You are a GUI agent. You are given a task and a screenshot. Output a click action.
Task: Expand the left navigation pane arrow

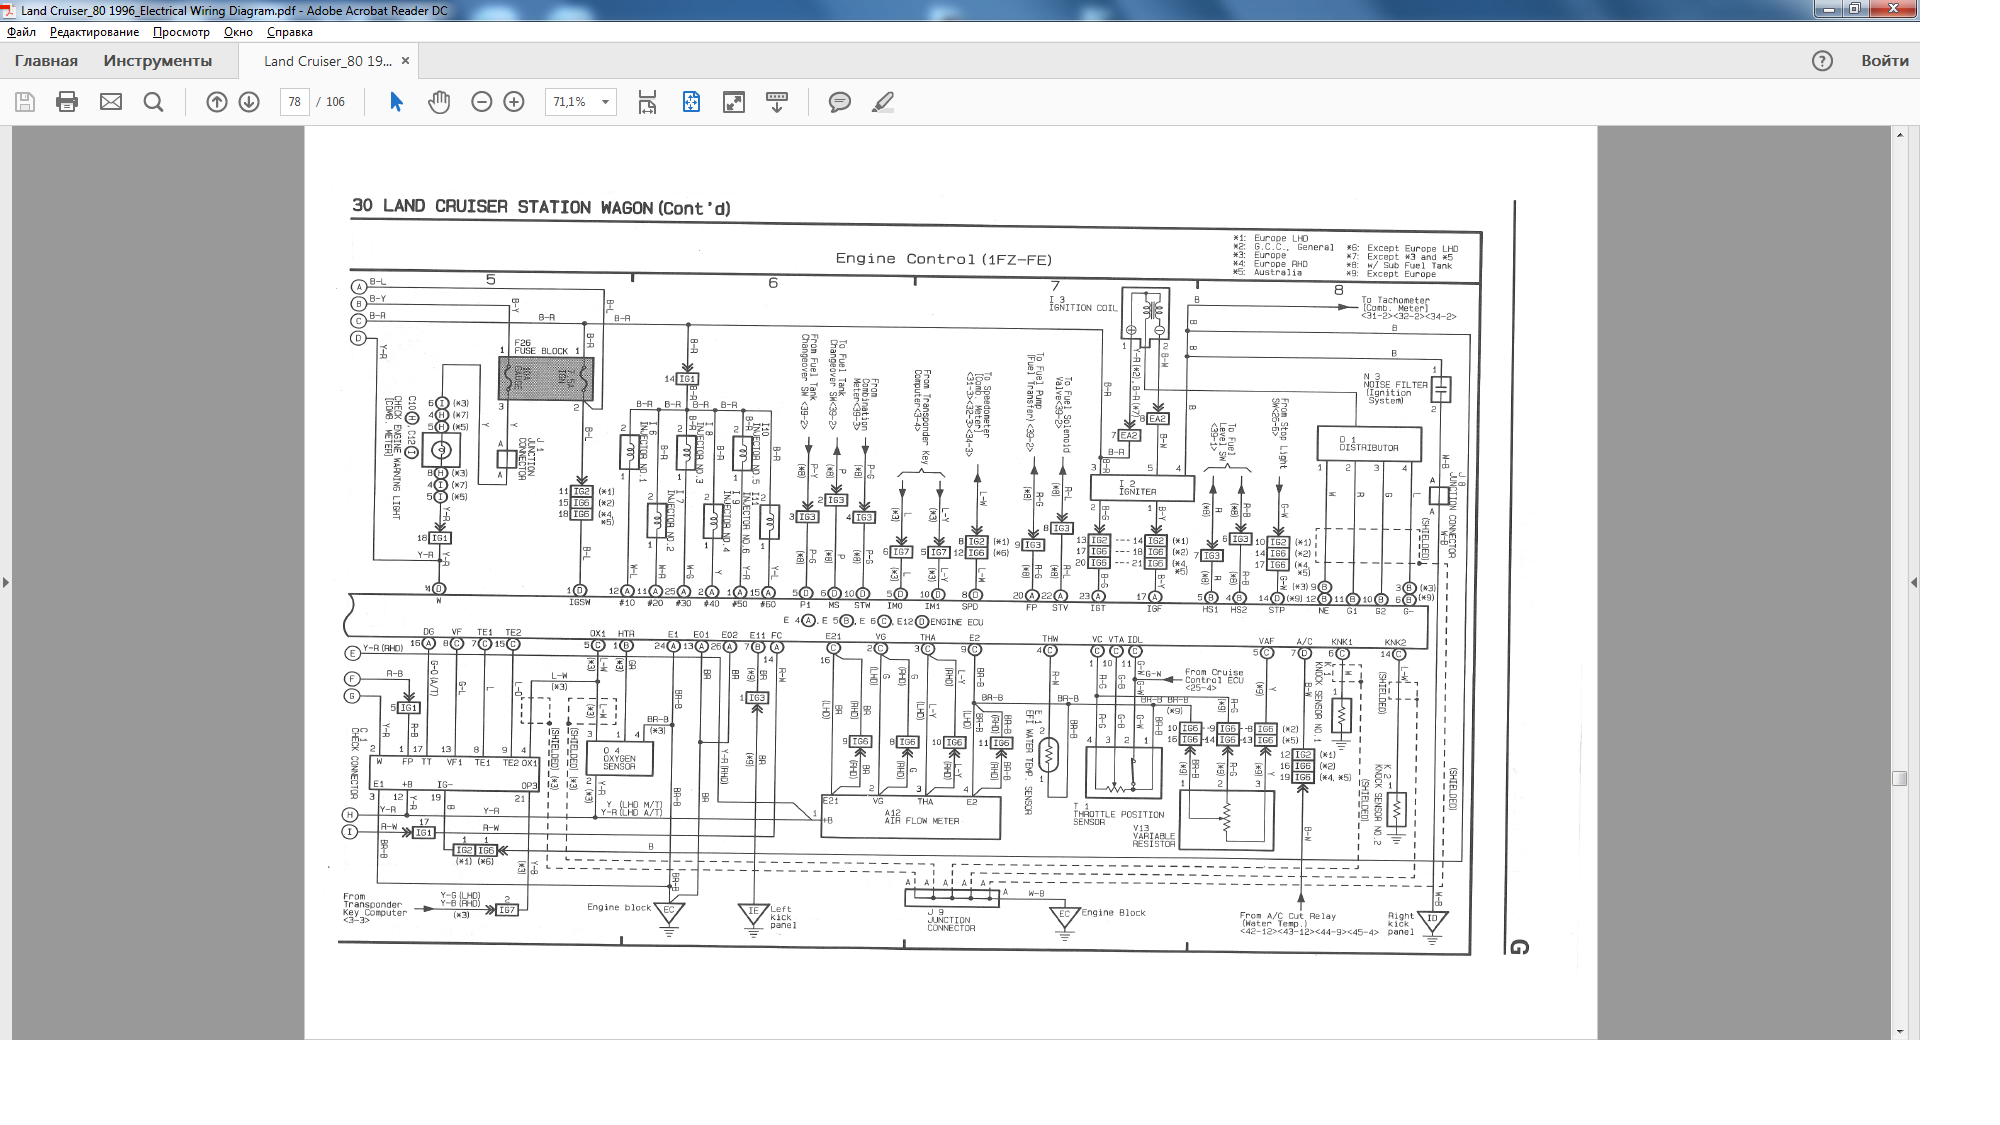tap(6, 582)
